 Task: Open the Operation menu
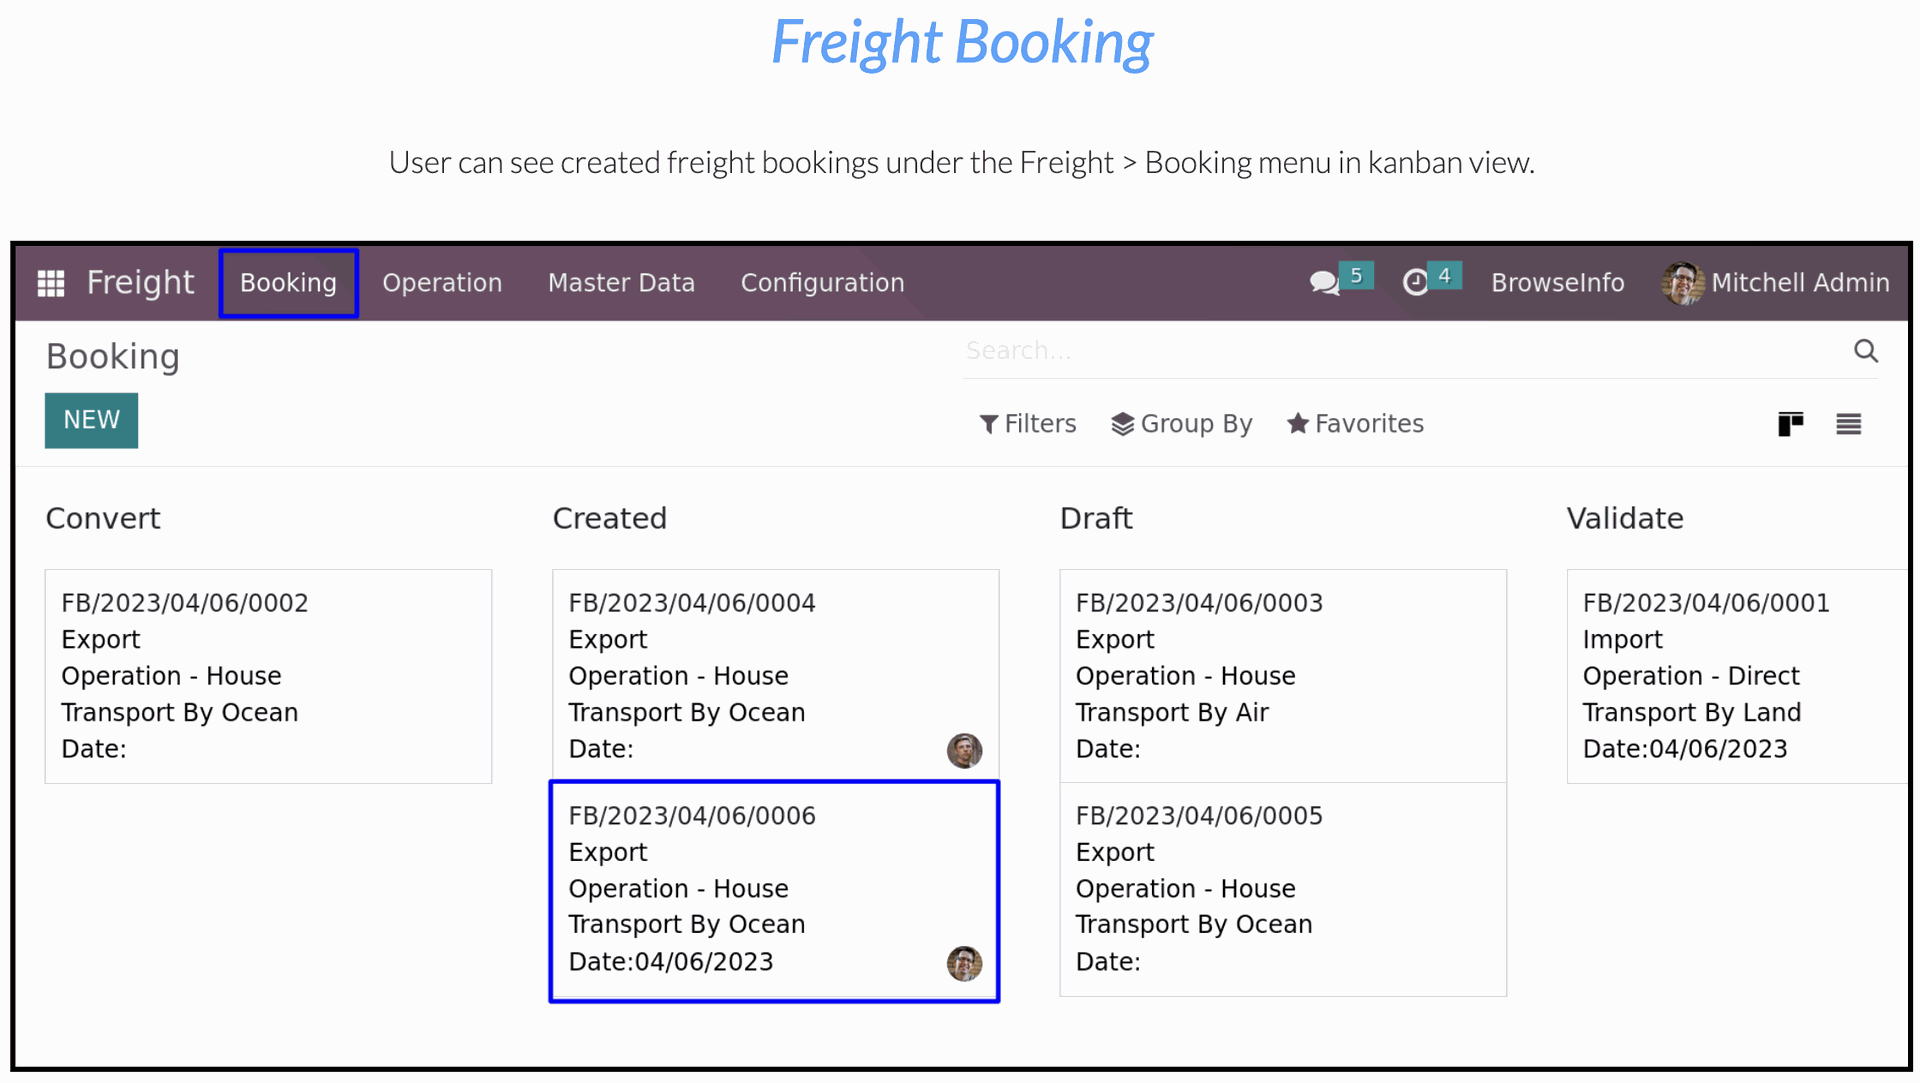[442, 283]
